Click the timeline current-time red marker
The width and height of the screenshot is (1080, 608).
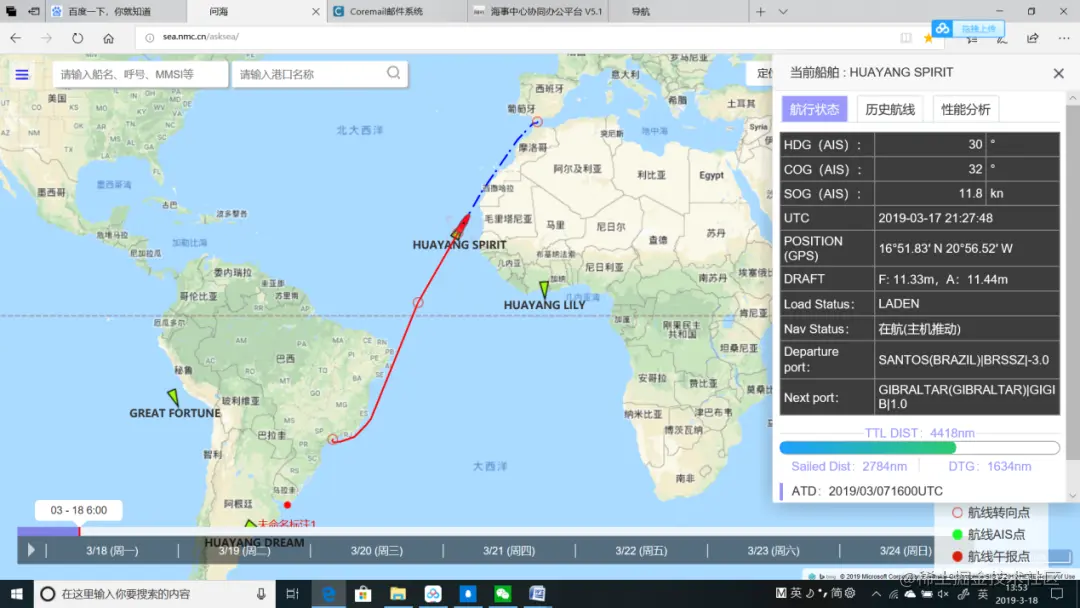pyautogui.click(x=79, y=531)
